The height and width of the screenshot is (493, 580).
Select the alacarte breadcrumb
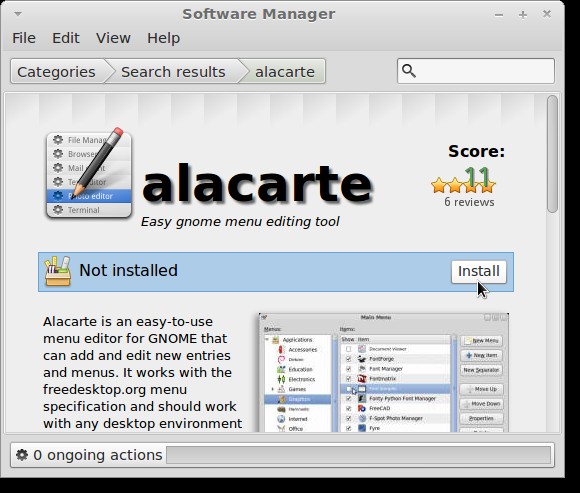point(284,71)
